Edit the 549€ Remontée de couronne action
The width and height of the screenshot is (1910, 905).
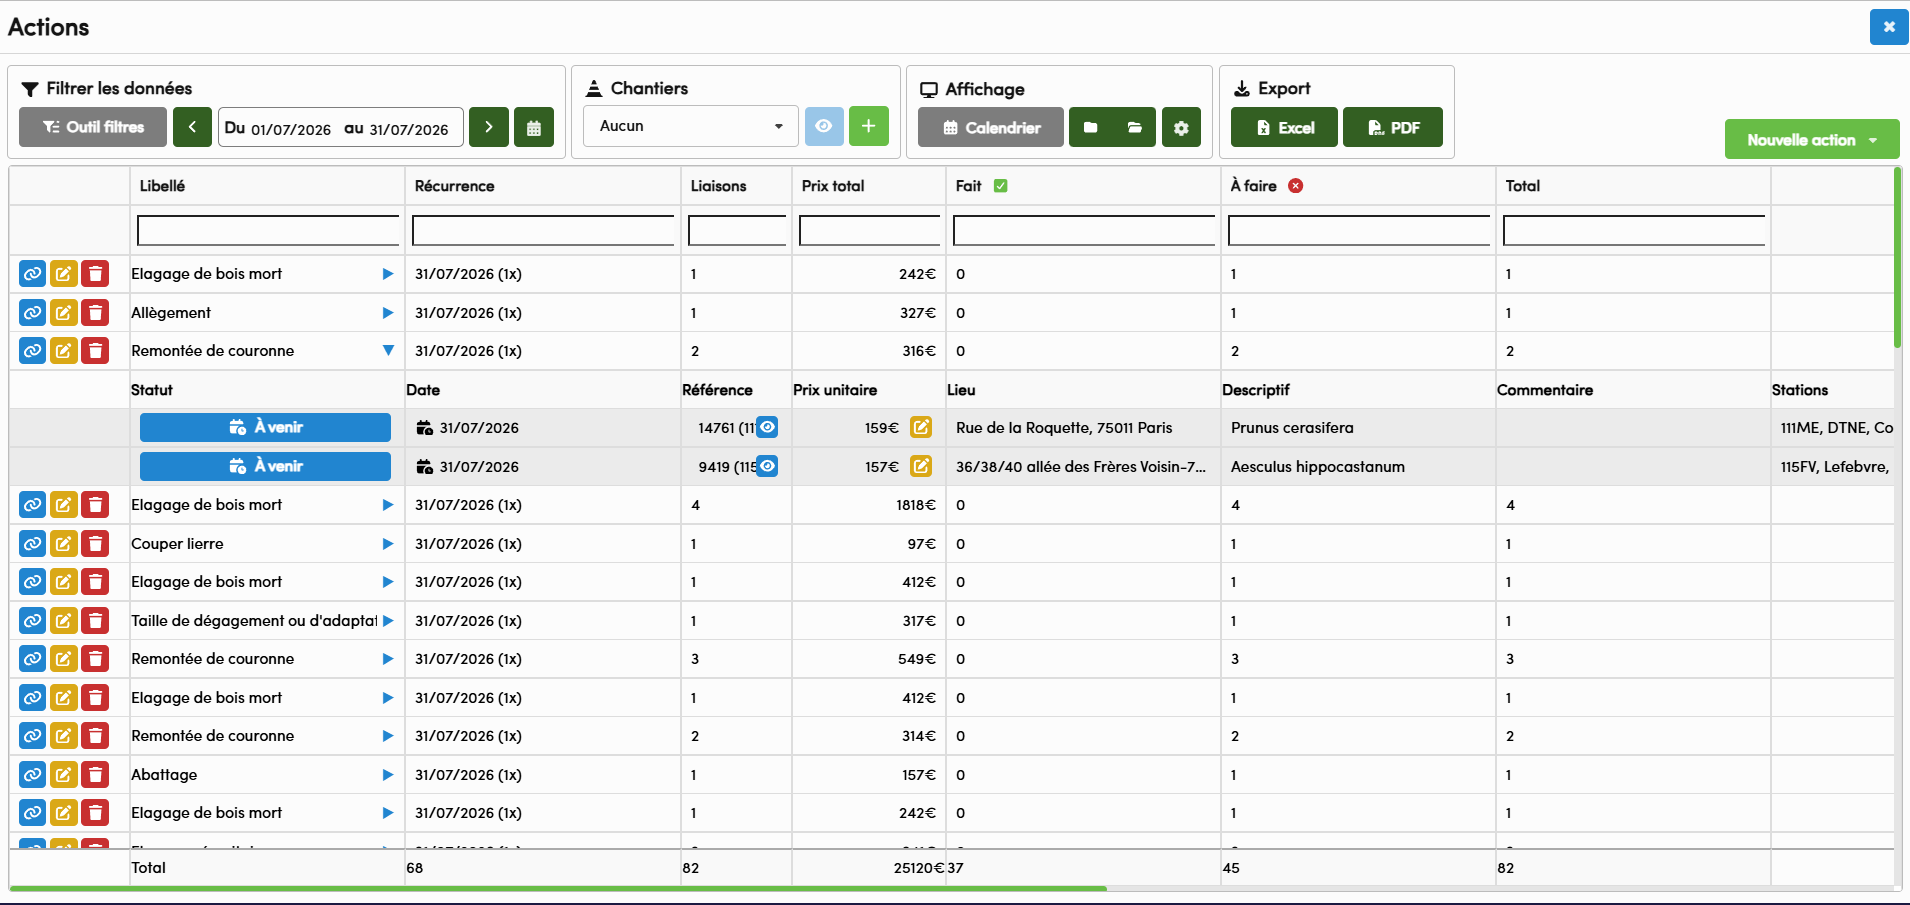63,659
